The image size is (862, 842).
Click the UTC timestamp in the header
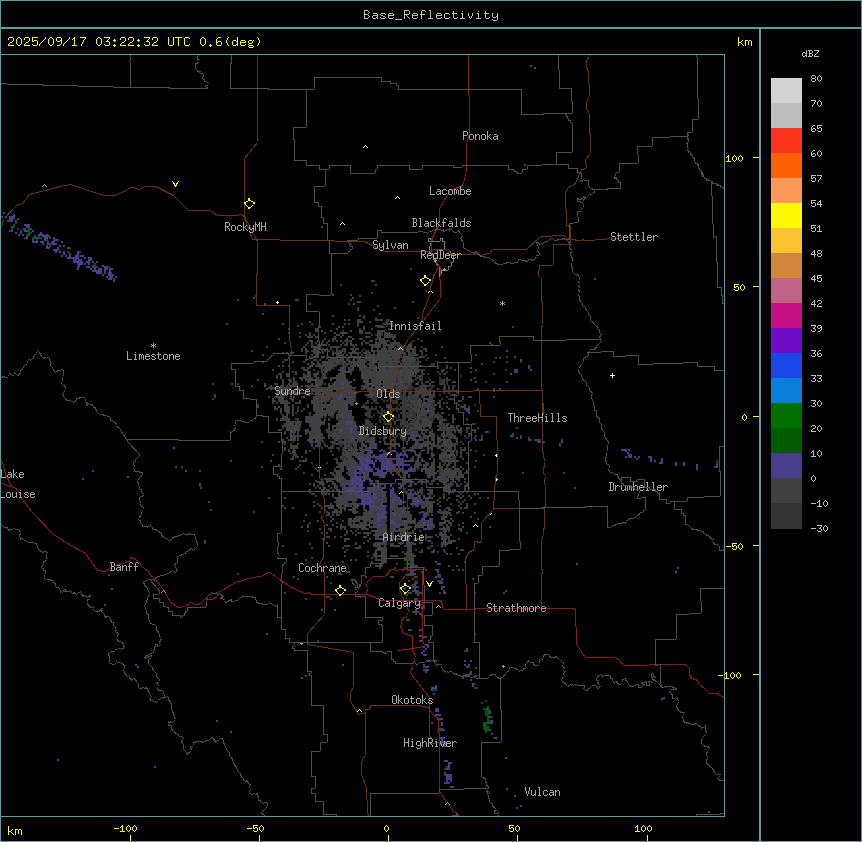(x=134, y=42)
